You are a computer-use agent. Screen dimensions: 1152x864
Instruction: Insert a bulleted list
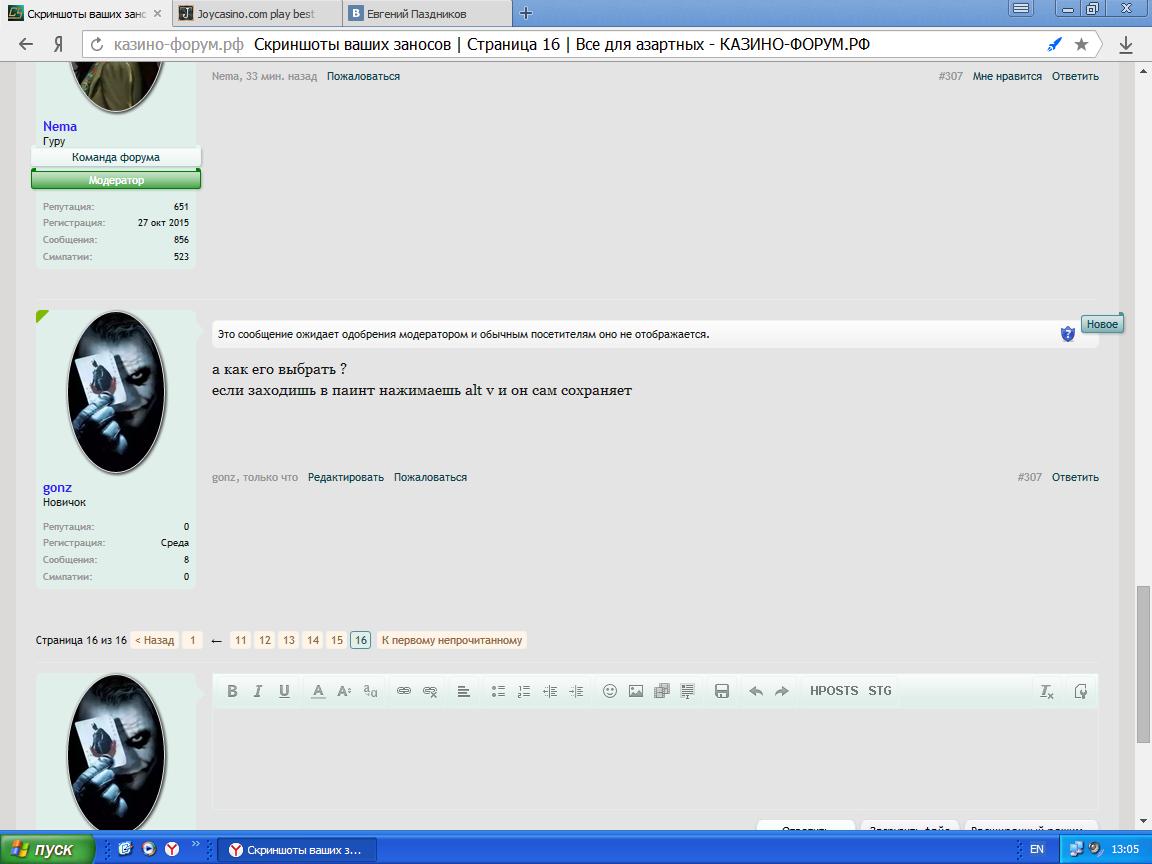498,691
